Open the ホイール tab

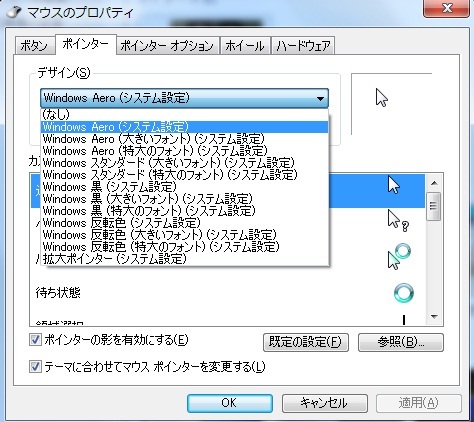245,46
